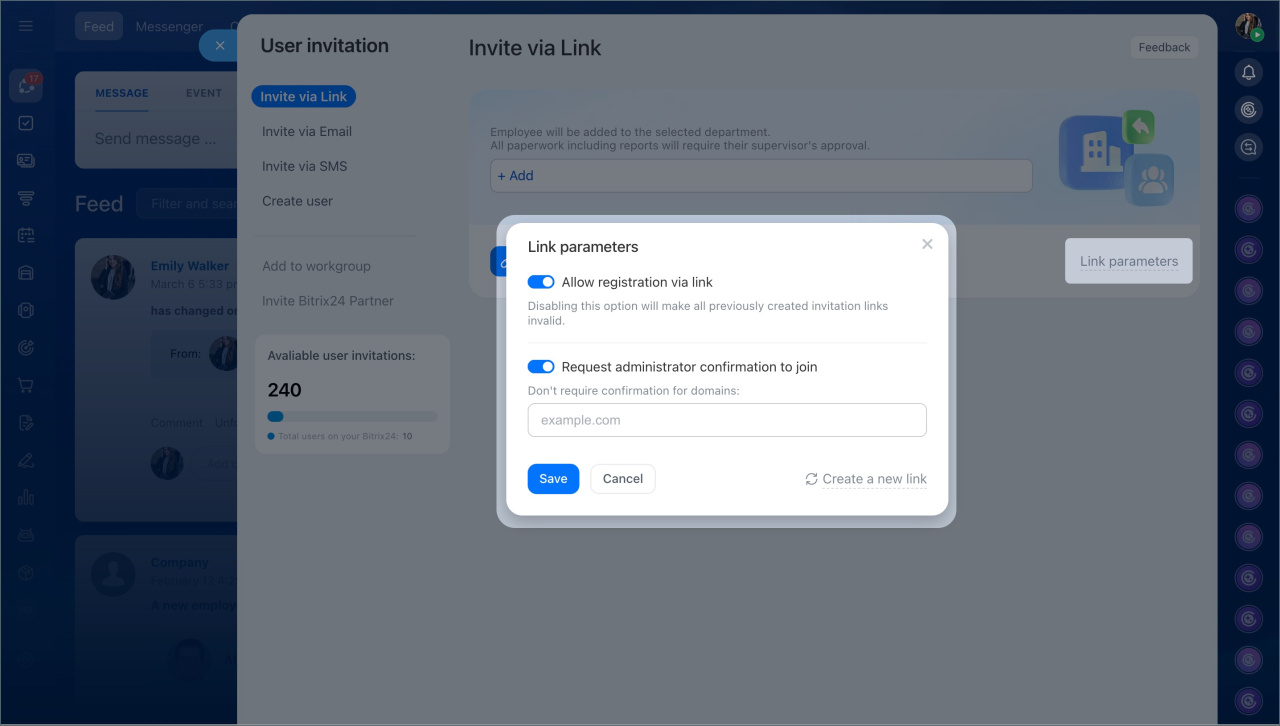Disable Request administrator confirmation to join

541,367
